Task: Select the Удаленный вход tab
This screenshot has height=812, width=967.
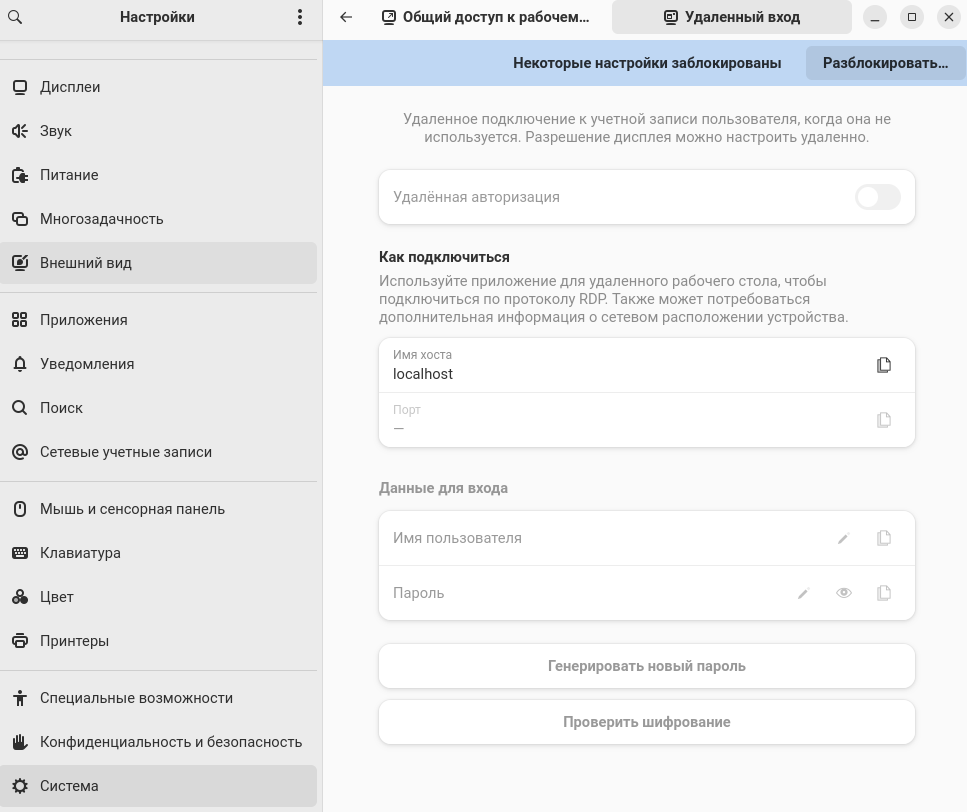Action: coord(731,17)
